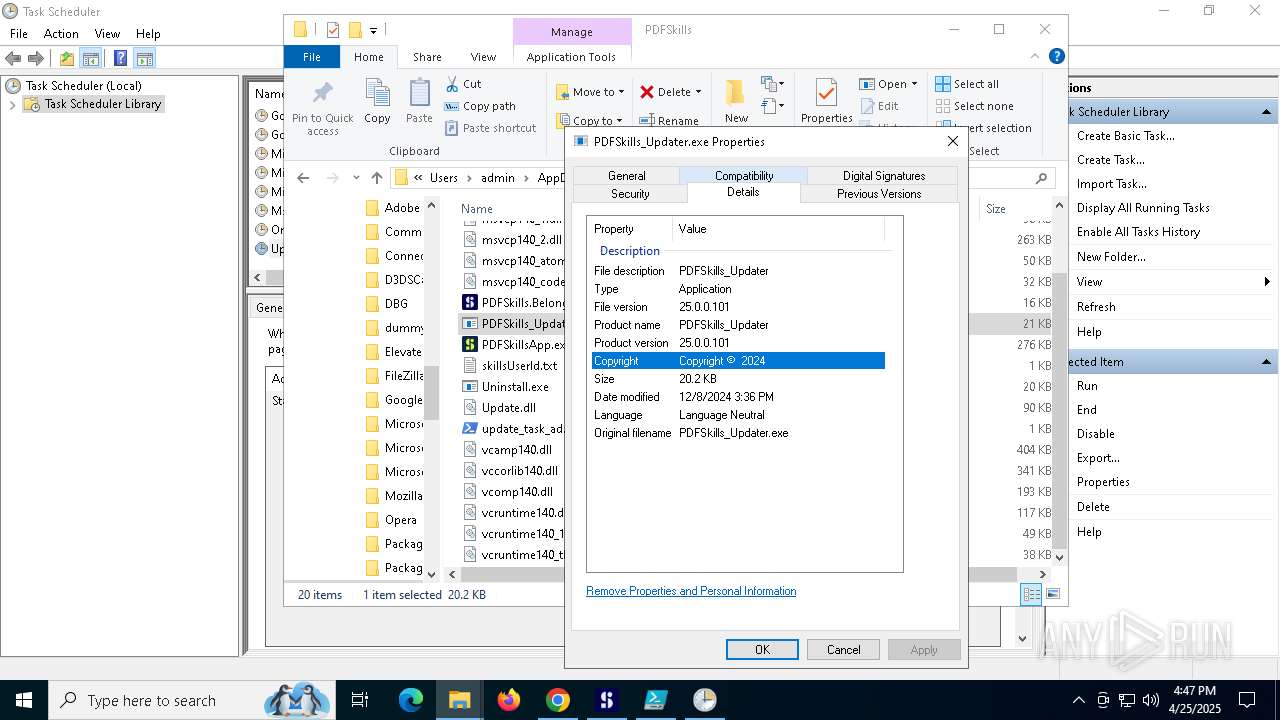Click the Paste icon in Explorer ribbon
Image resolution: width=1280 pixels, height=720 pixels.
click(x=419, y=94)
